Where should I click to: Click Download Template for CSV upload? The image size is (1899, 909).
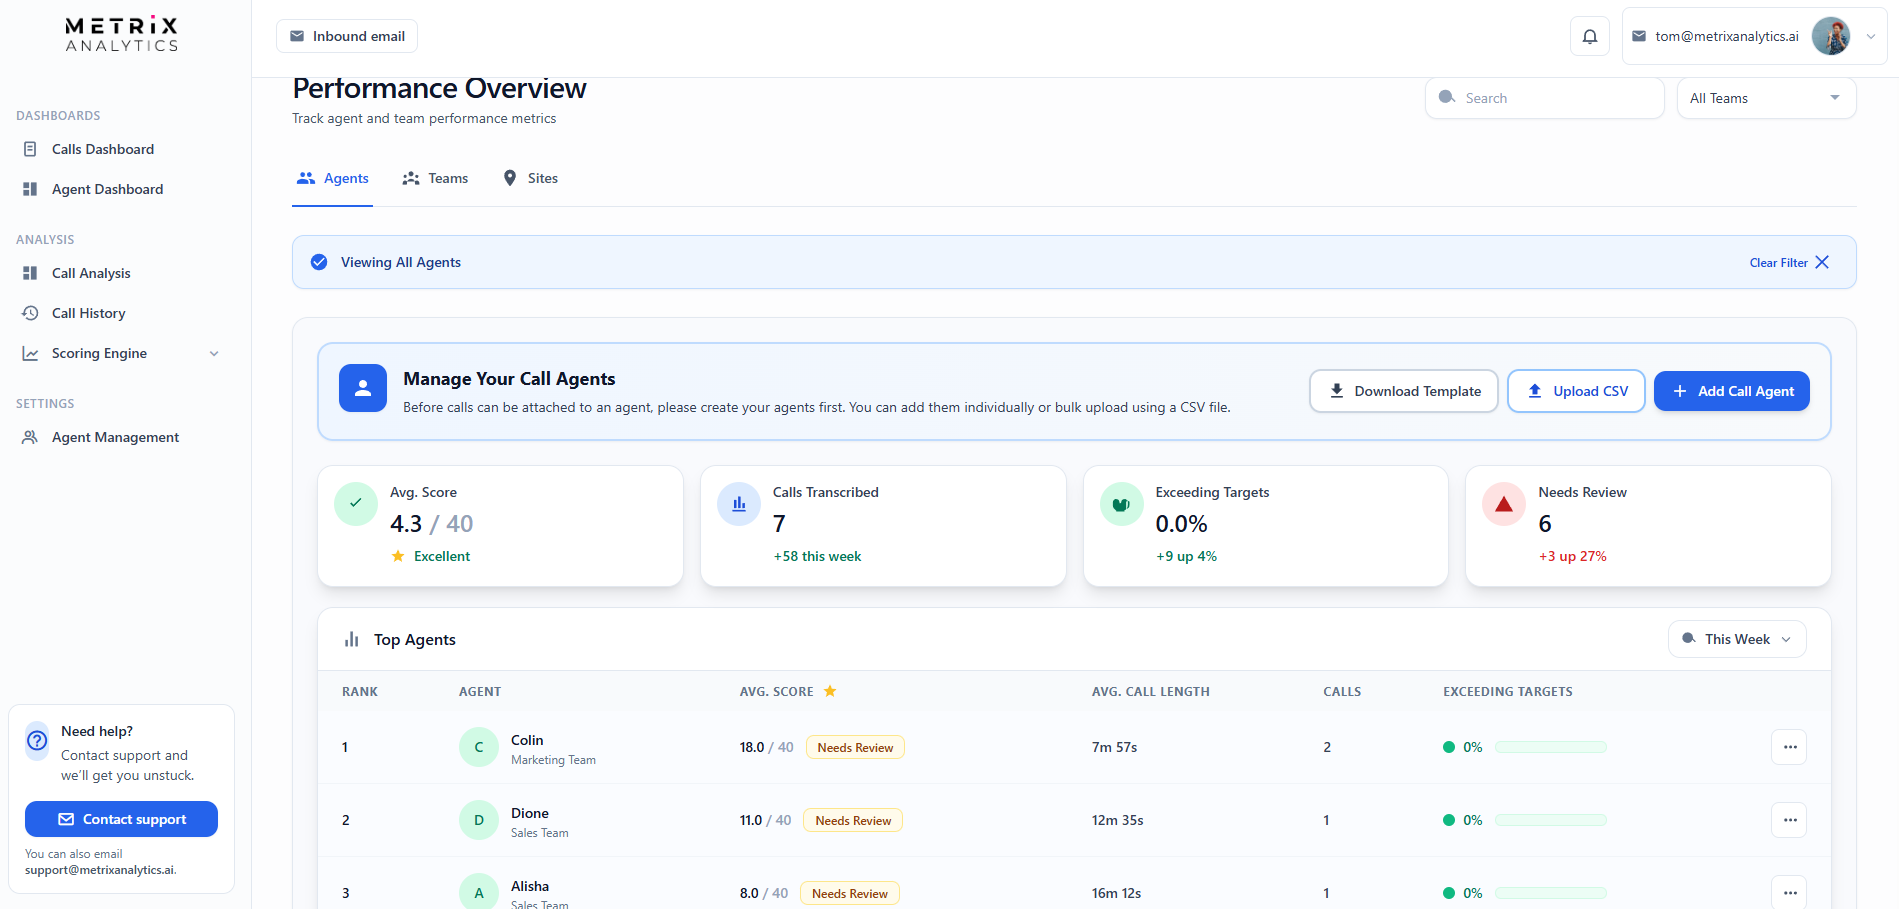point(1403,390)
